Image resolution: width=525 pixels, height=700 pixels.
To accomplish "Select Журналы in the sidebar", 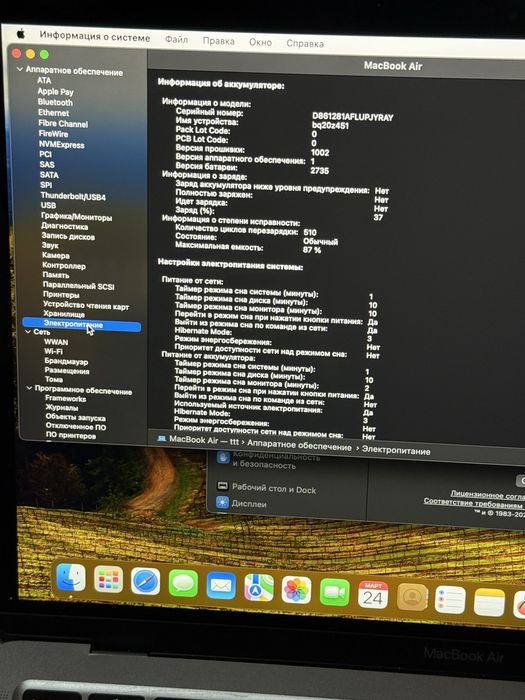I will pos(62,408).
